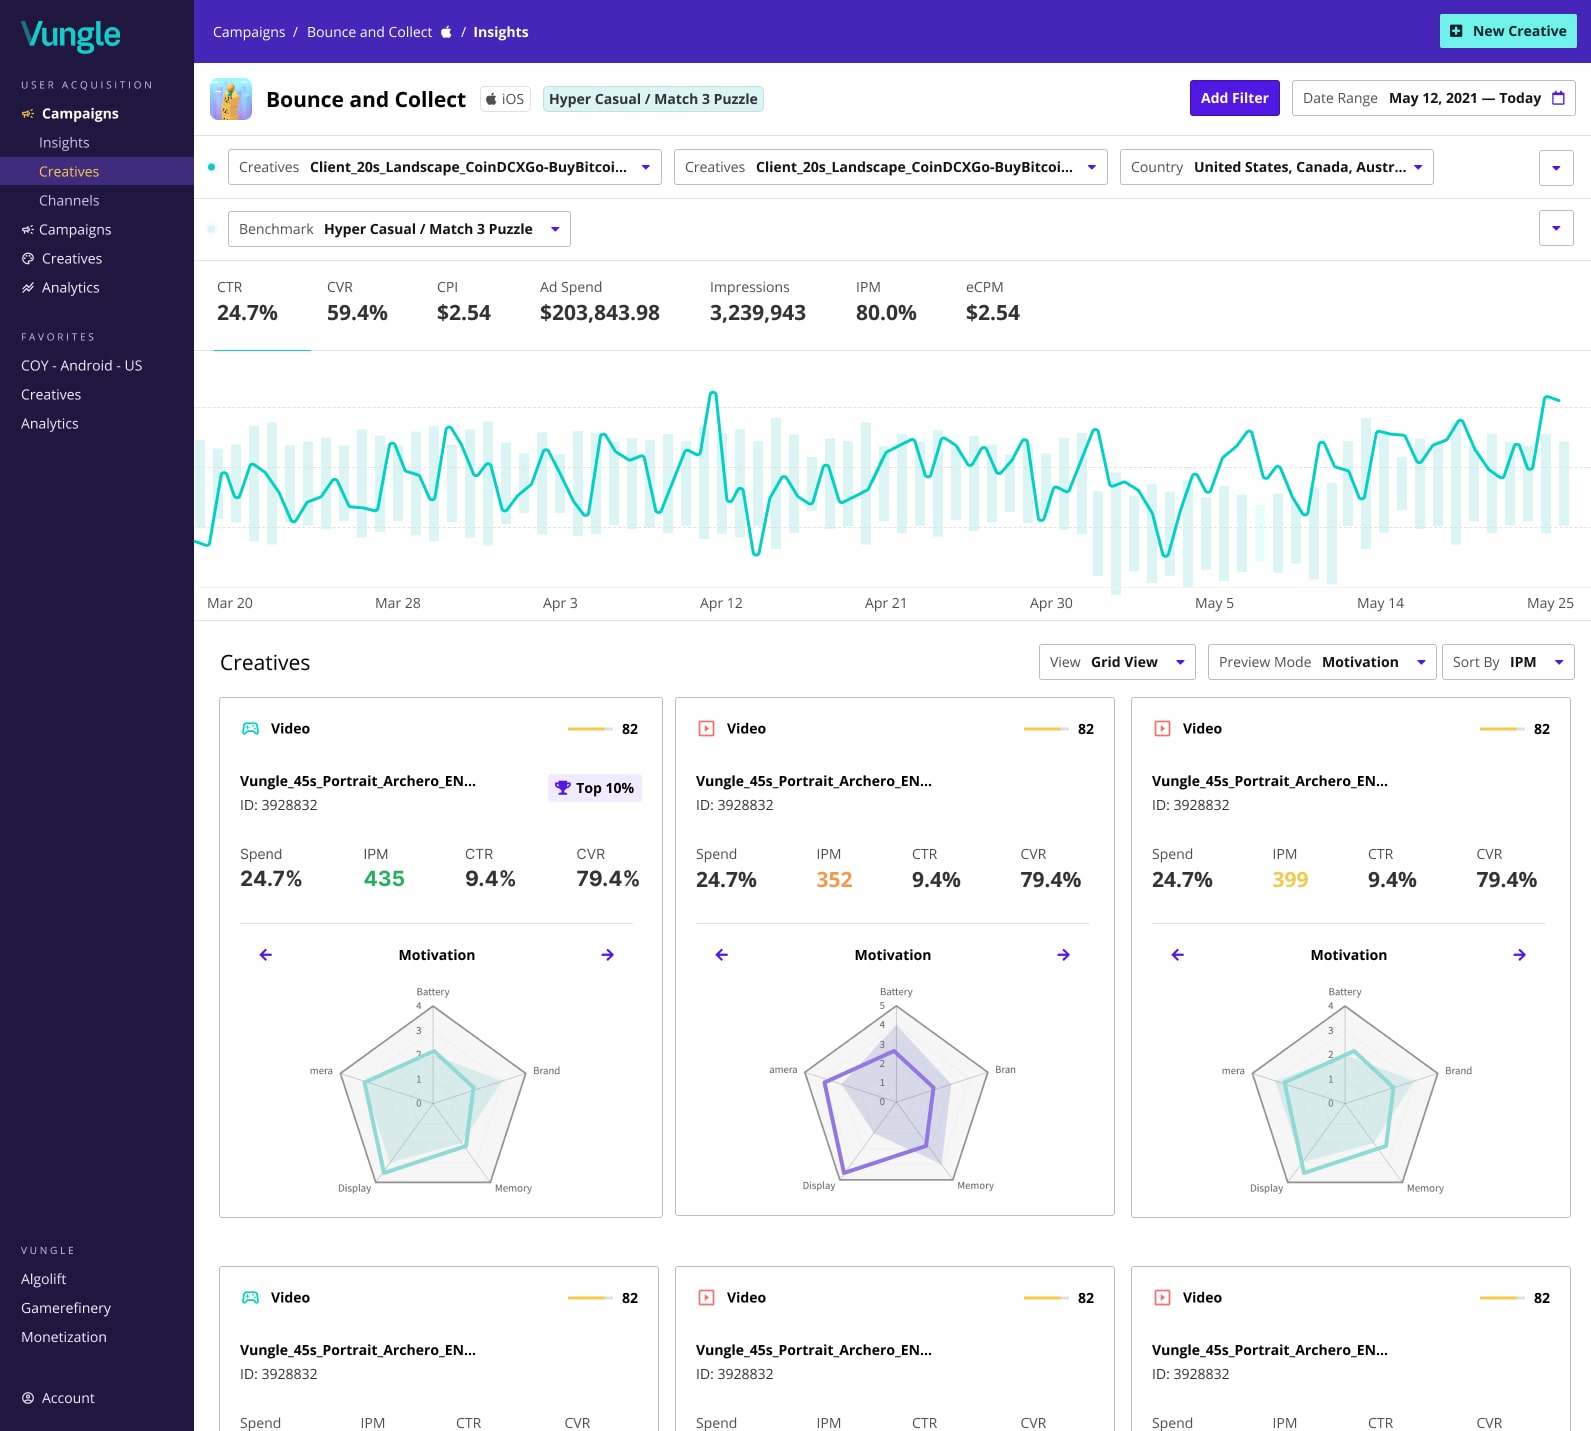The height and width of the screenshot is (1431, 1591).
Task: Open the first Creatives filter dropdown
Action: (445, 167)
